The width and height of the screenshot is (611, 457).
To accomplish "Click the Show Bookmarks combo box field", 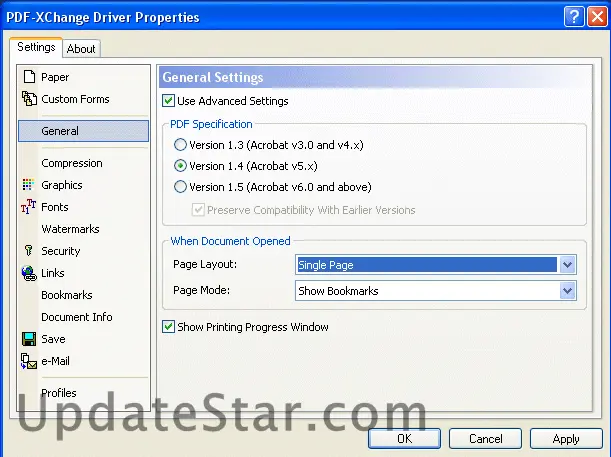I will click(436, 291).
